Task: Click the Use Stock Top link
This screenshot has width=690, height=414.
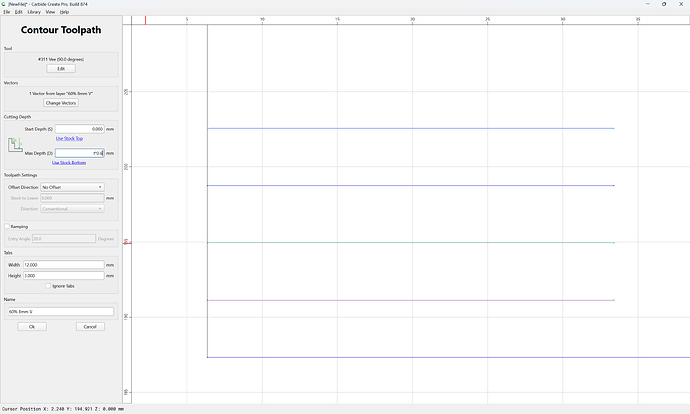Action: pyautogui.click(x=69, y=139)
